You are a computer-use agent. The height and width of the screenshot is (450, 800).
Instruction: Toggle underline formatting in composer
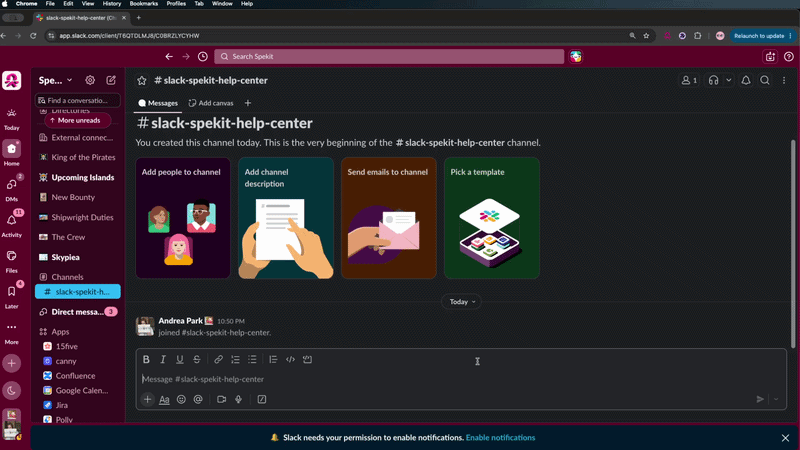pos(180,360)
